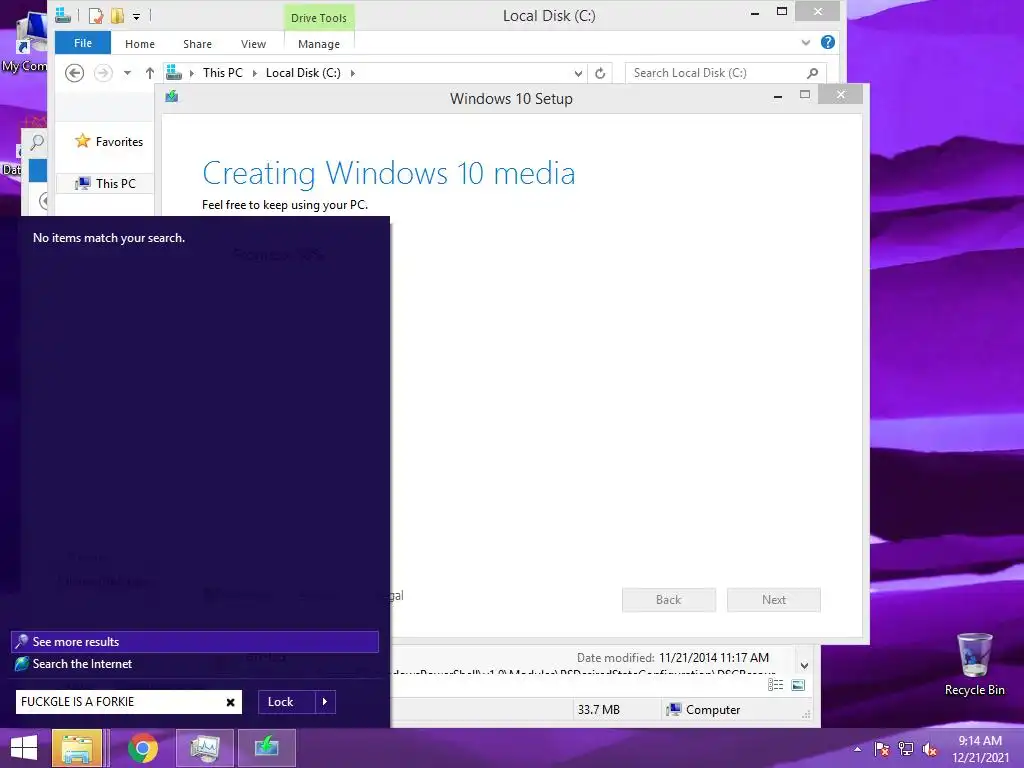Open File Explorer from taskbar
This screenshot has width=1024, height=768.
77,748
